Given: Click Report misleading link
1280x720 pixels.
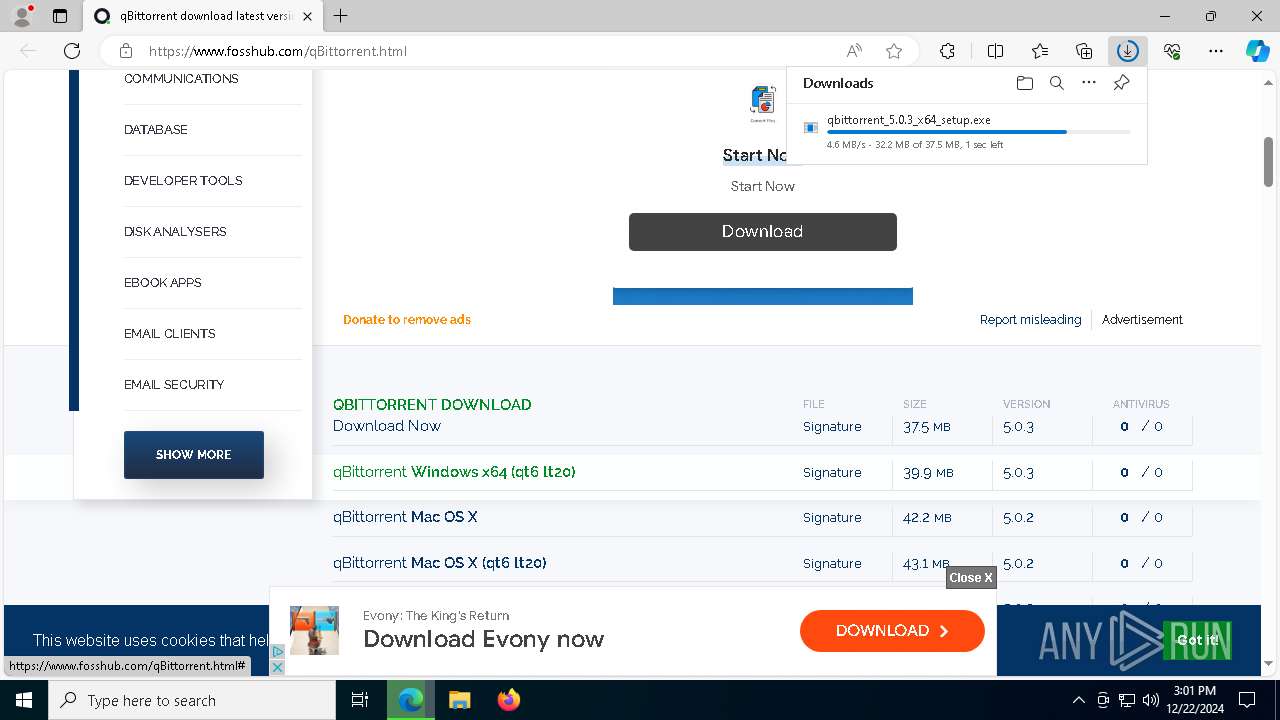Looking at the screenshot, I should click(x=1030, y=320).
